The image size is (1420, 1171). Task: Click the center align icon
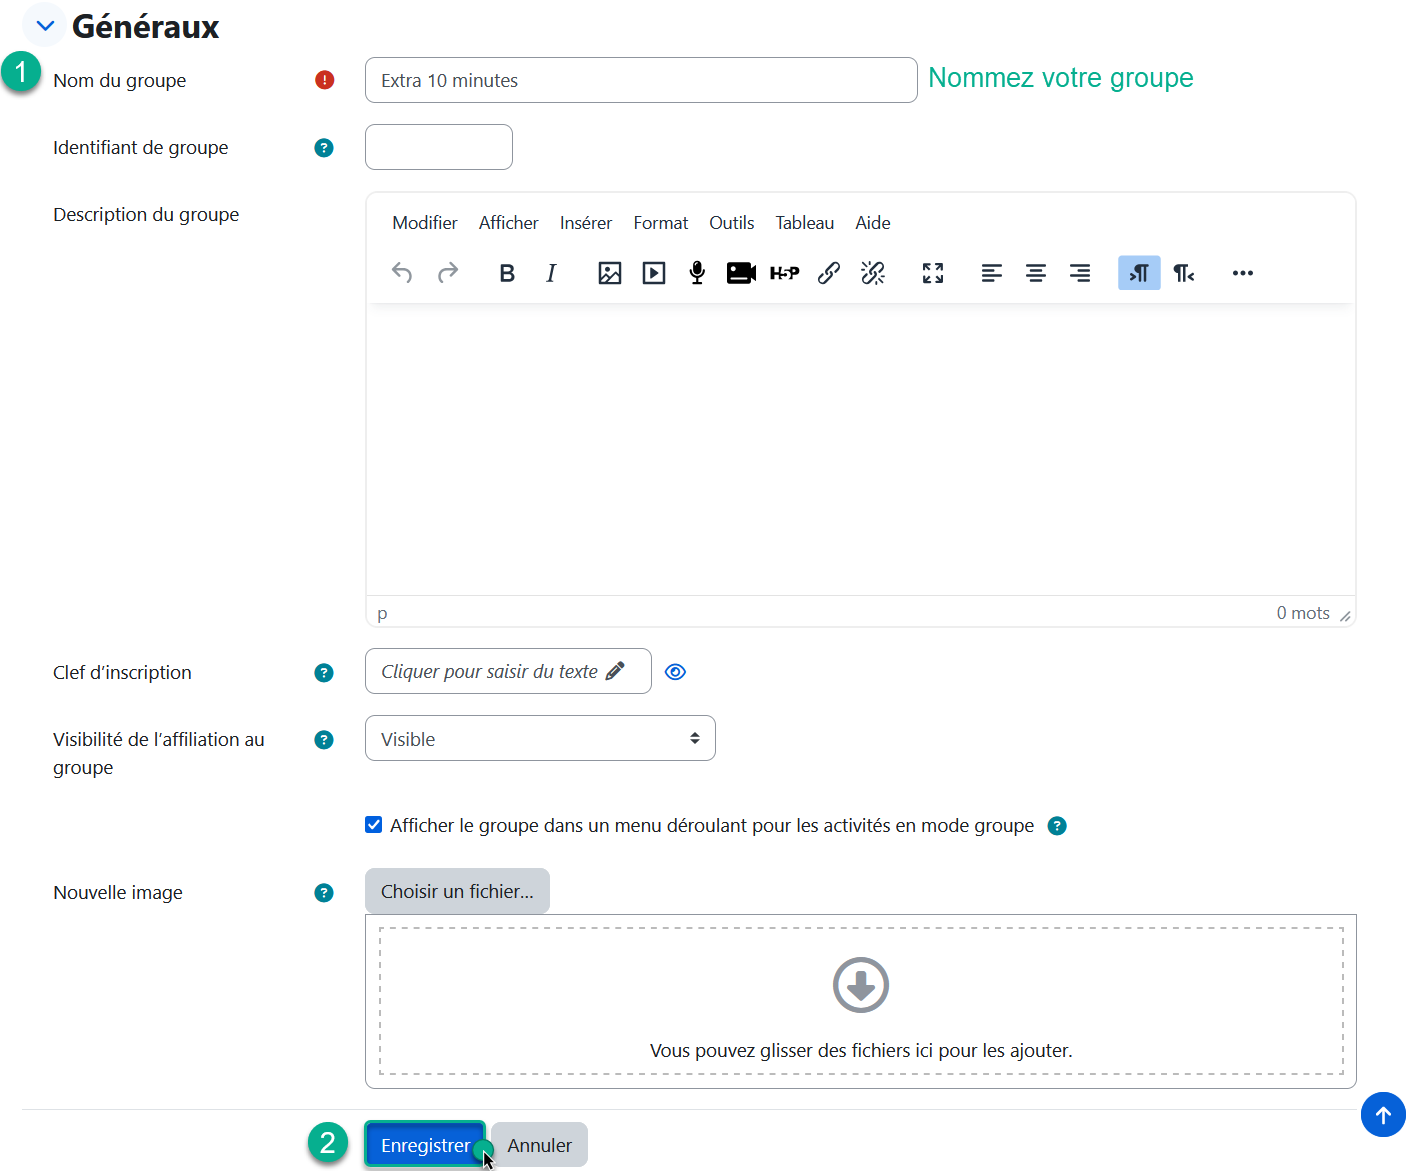point(1035,273)
